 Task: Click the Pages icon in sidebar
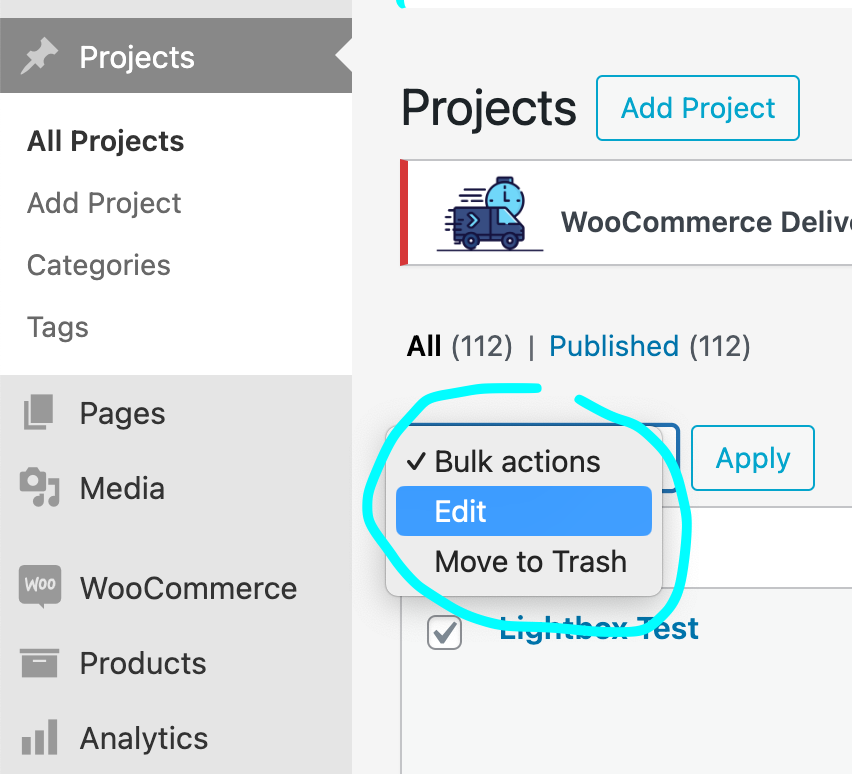[x=38, y=413]
